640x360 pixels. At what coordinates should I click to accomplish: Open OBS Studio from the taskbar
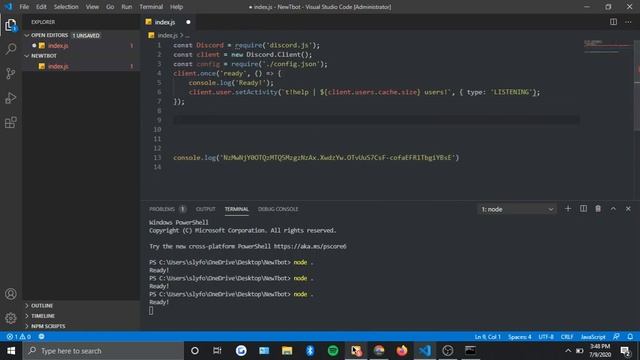tap(448, 351)
